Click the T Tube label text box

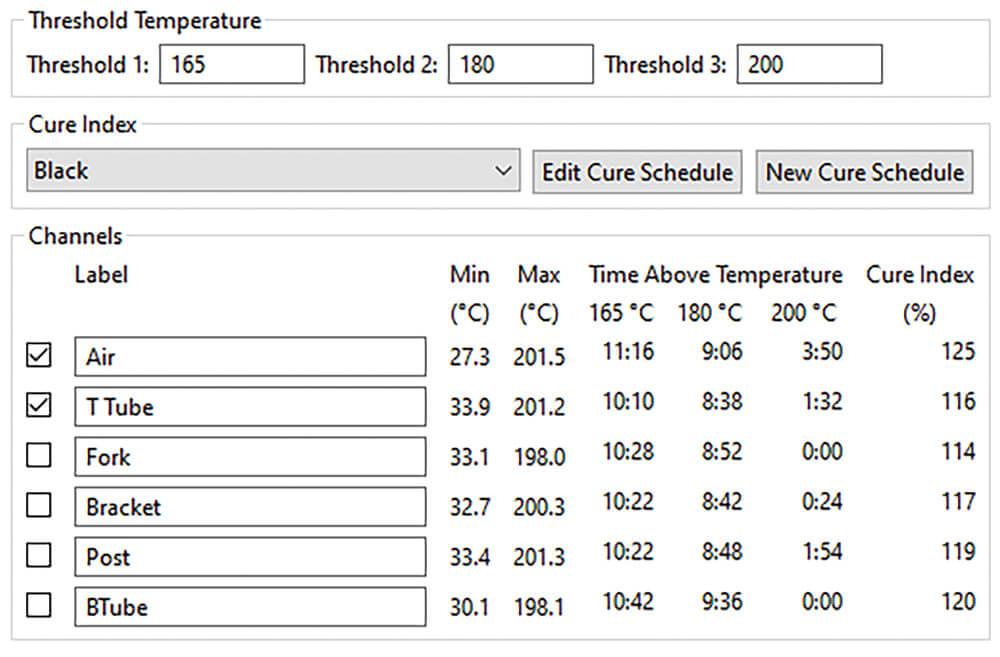point(250,406)
